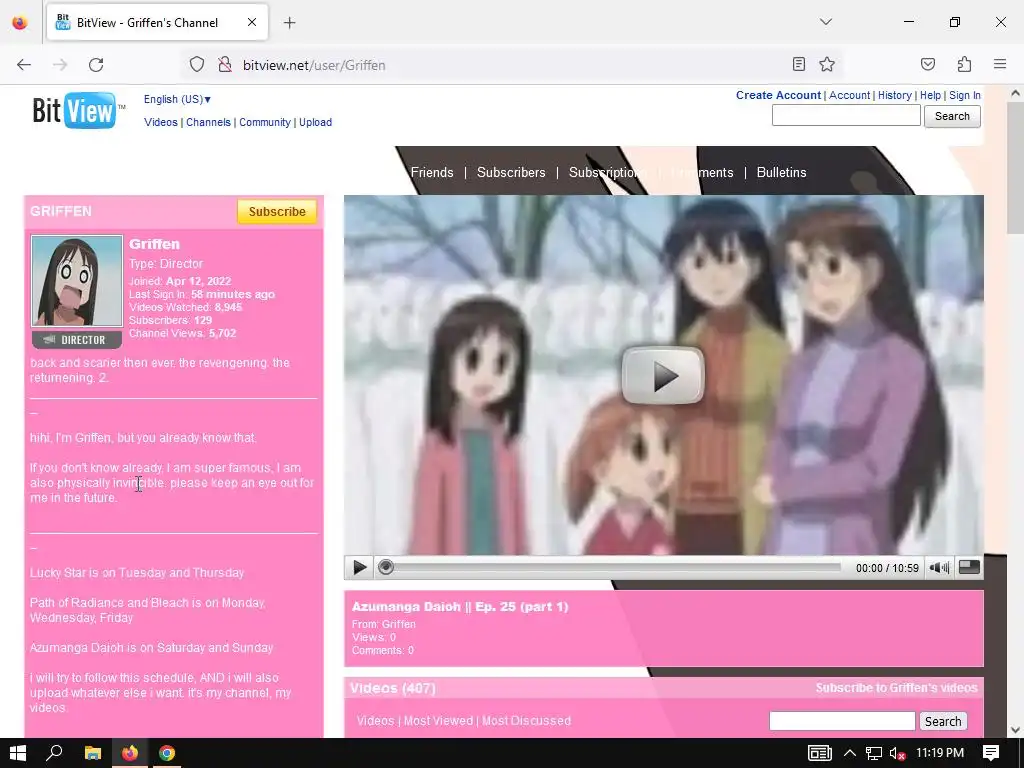Viewport: 1024px width, 768px height.
Task: Click the insecure connection lock icon
Action: [x=225, y=65]
